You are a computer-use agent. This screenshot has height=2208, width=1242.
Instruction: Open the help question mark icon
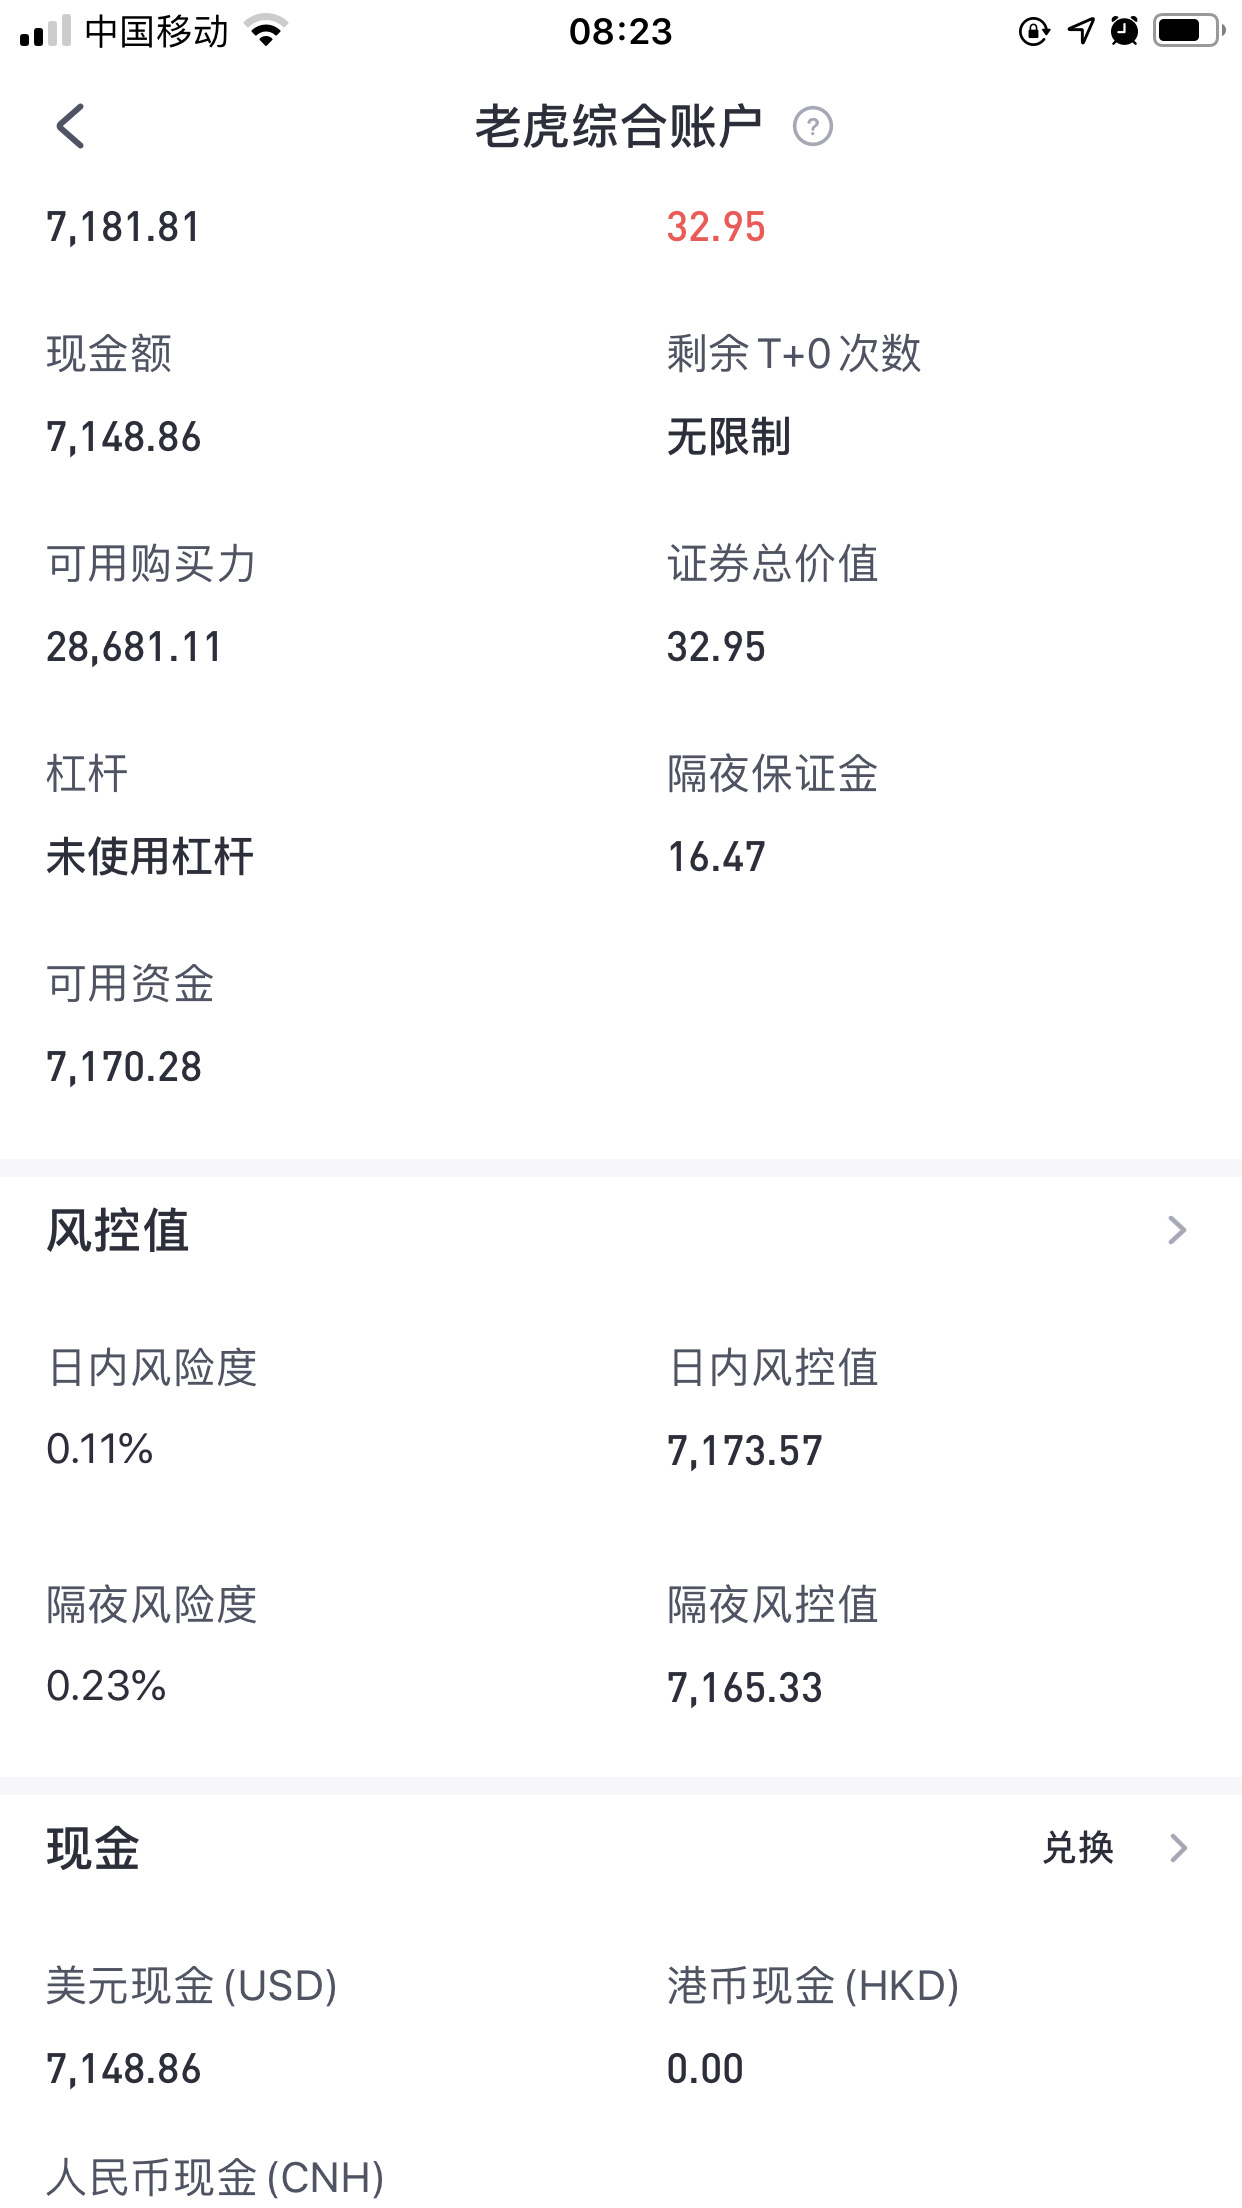click(x=813, y=127)
